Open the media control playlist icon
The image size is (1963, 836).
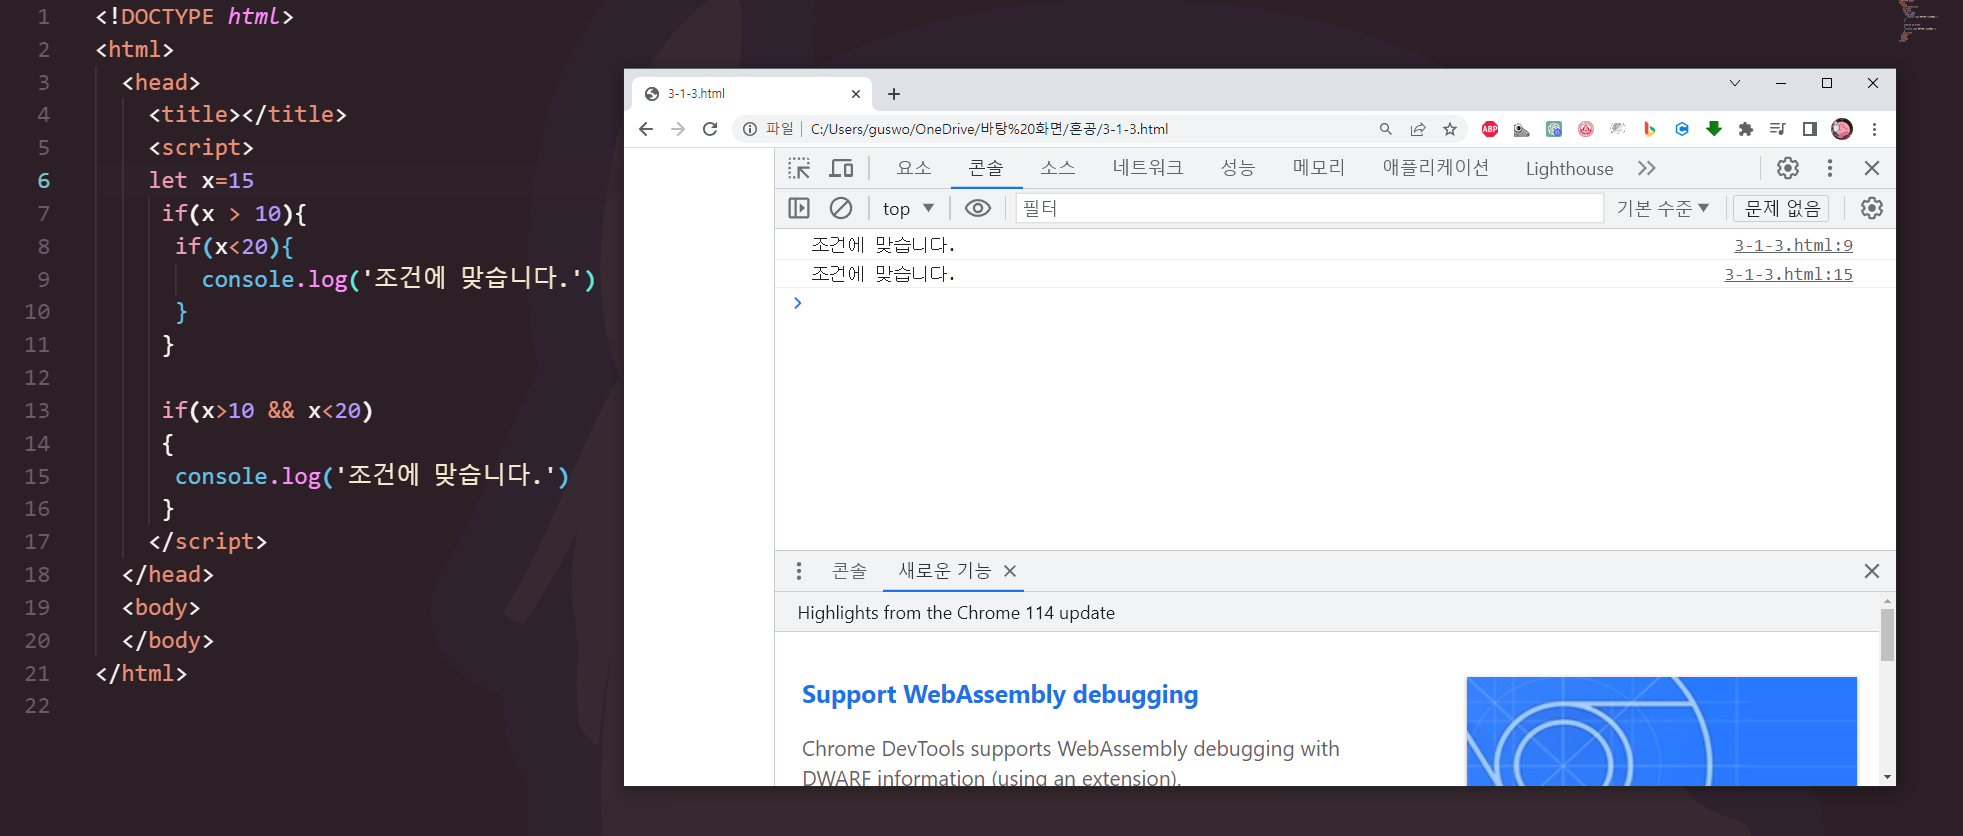click(x=1778, y=129)
